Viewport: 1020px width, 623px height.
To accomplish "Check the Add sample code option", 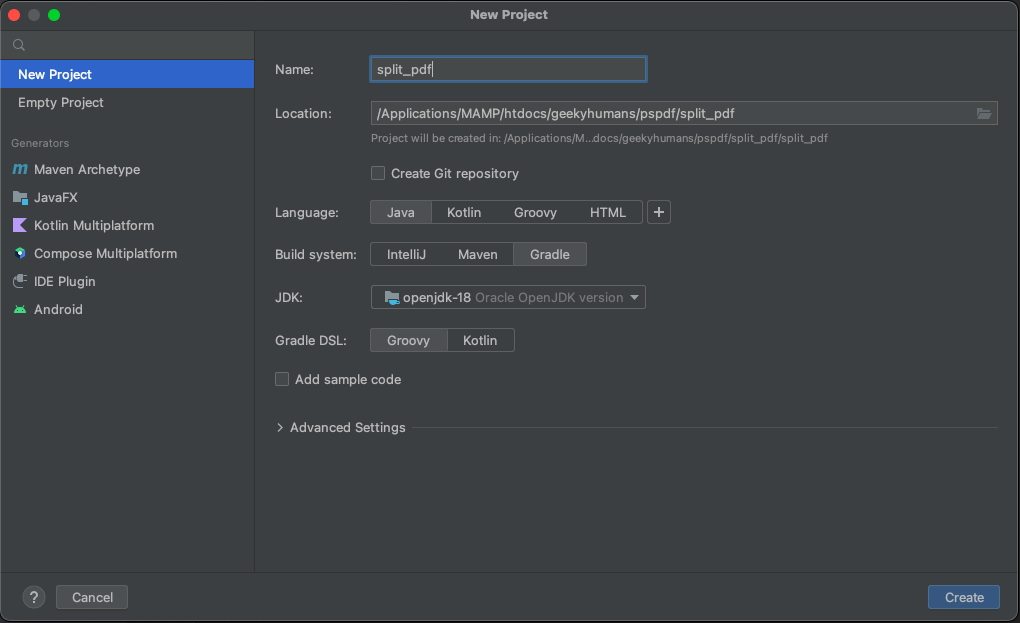I will coord(282,379).
